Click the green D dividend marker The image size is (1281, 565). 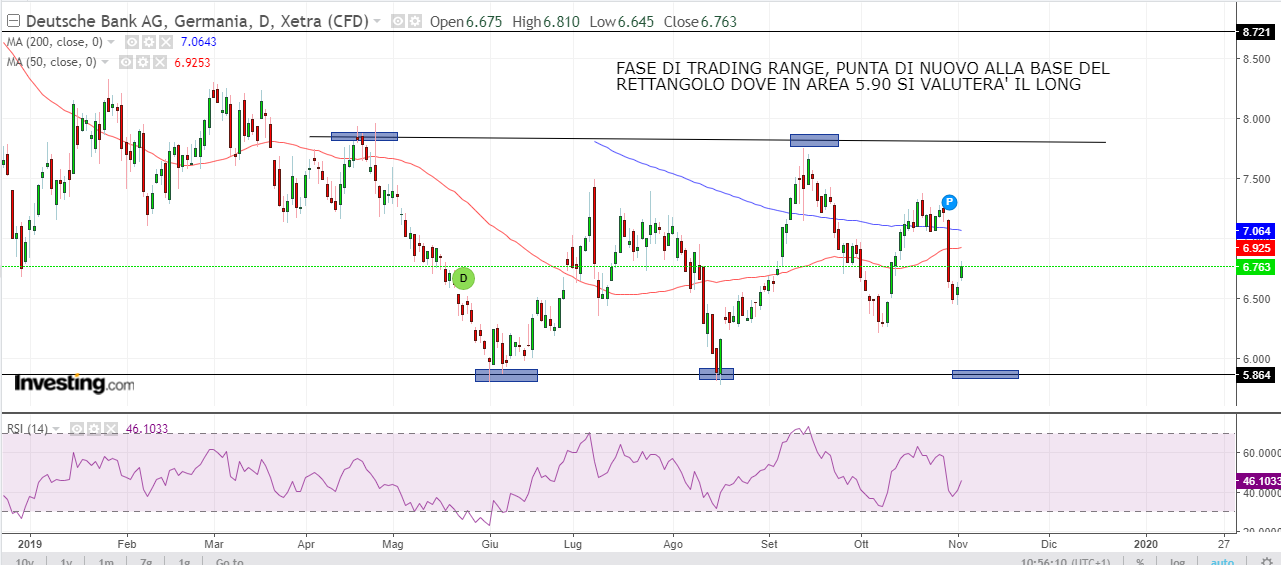tap(463, 279)
